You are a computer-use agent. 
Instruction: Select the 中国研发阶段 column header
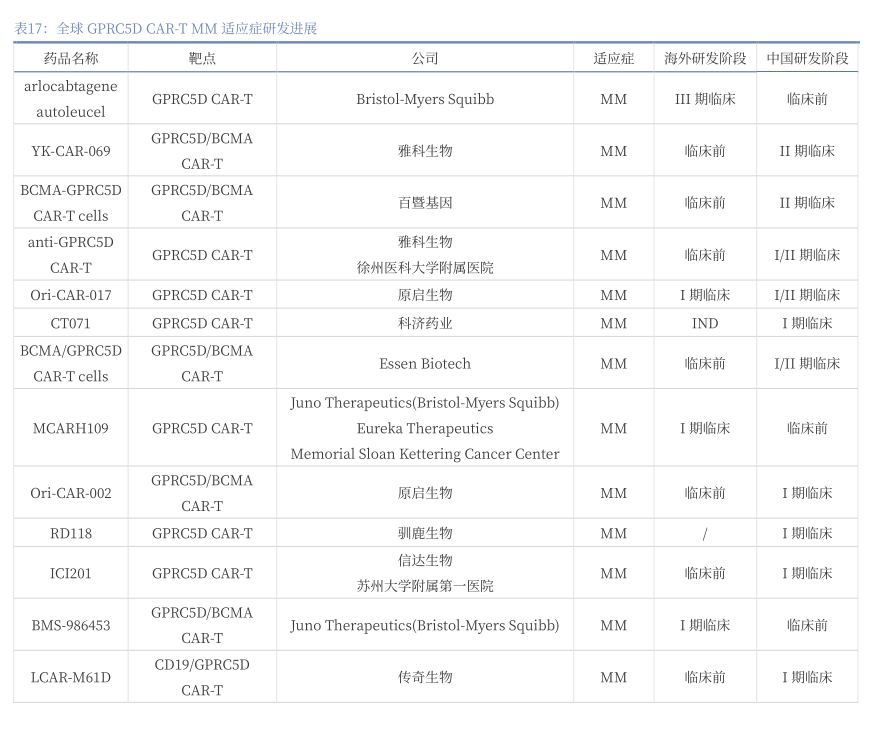(x=807, y=58)
